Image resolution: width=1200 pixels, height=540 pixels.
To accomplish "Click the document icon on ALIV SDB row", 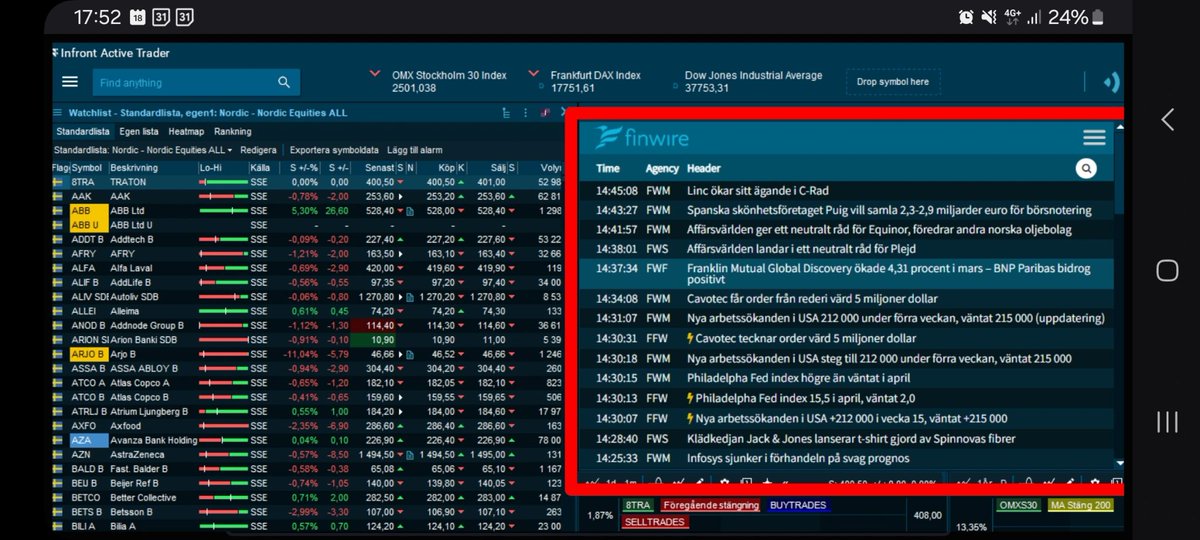I will (x=411, y=297).
